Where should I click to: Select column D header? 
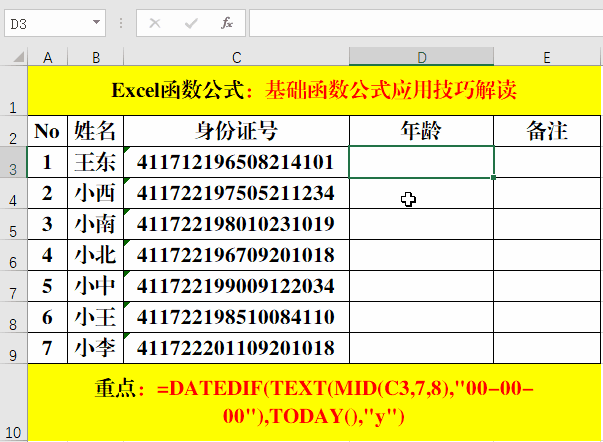(421, 57)
